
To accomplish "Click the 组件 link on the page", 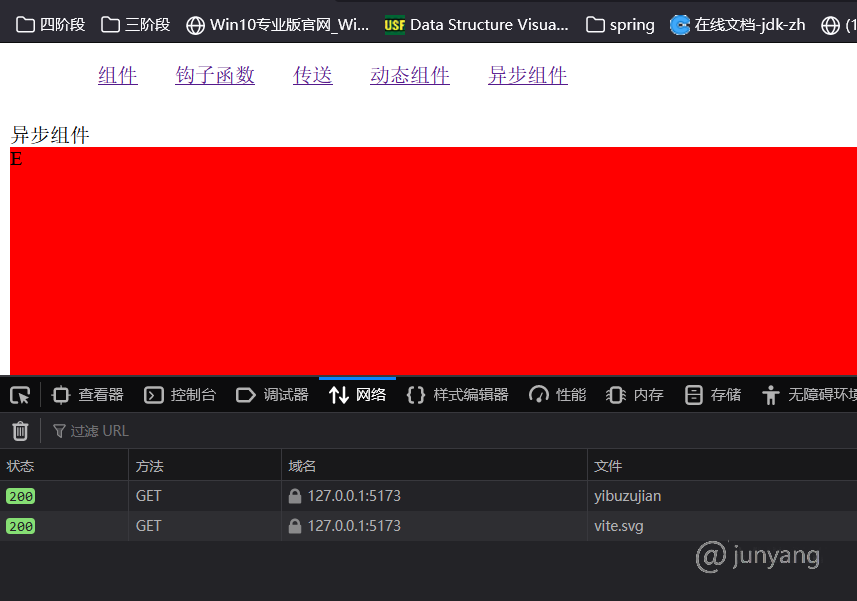I will pyautogui.click(x=117, y=76).
